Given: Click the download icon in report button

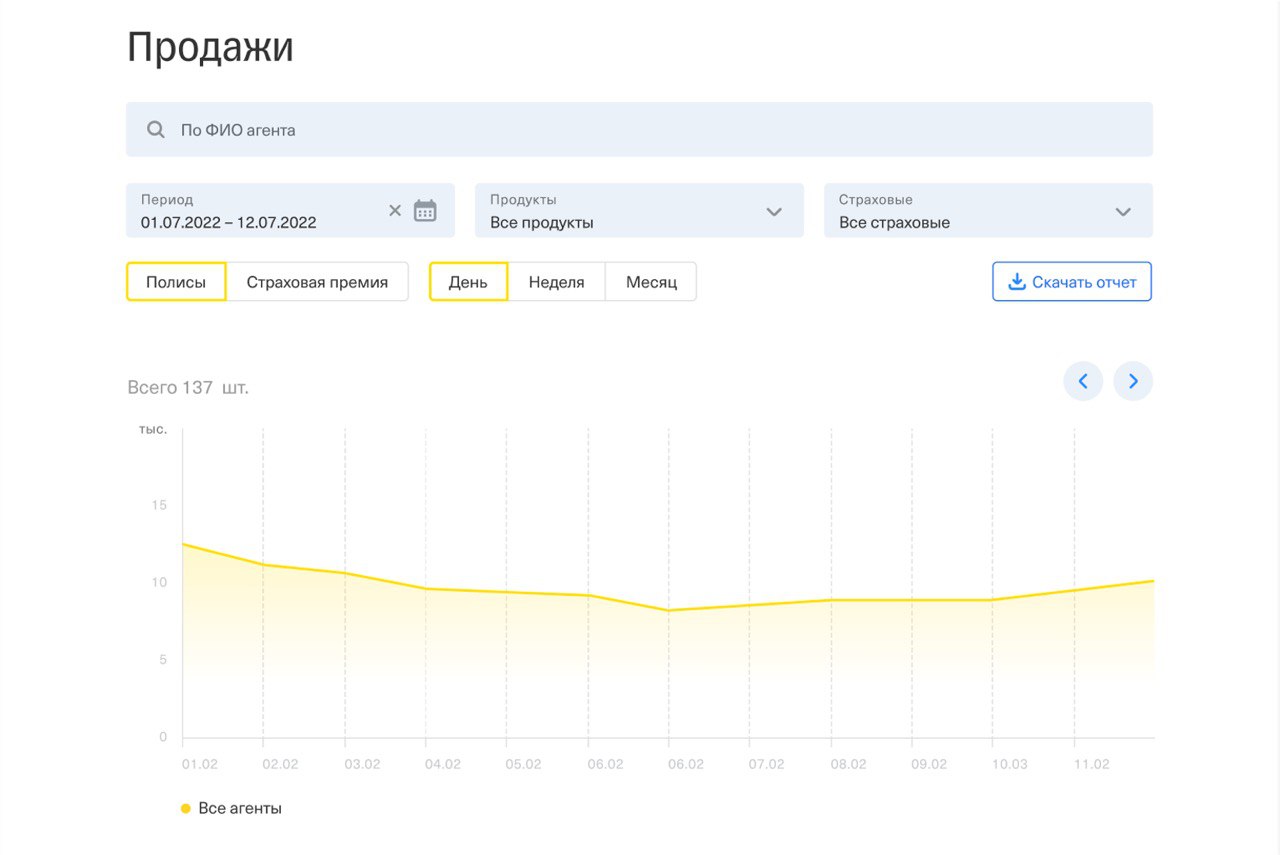Looking at the screenshot, I should click(x=1017, y=282).
